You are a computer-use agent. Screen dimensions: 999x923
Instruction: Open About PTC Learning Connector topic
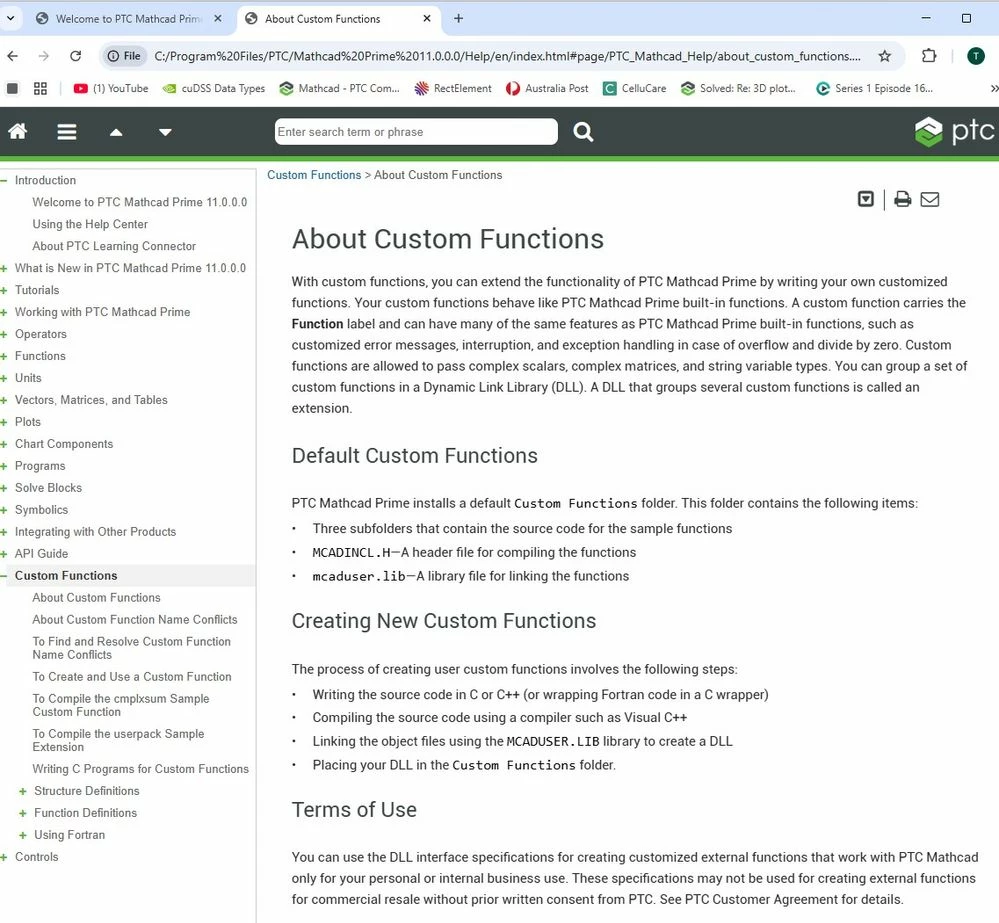tap(114, 246)
